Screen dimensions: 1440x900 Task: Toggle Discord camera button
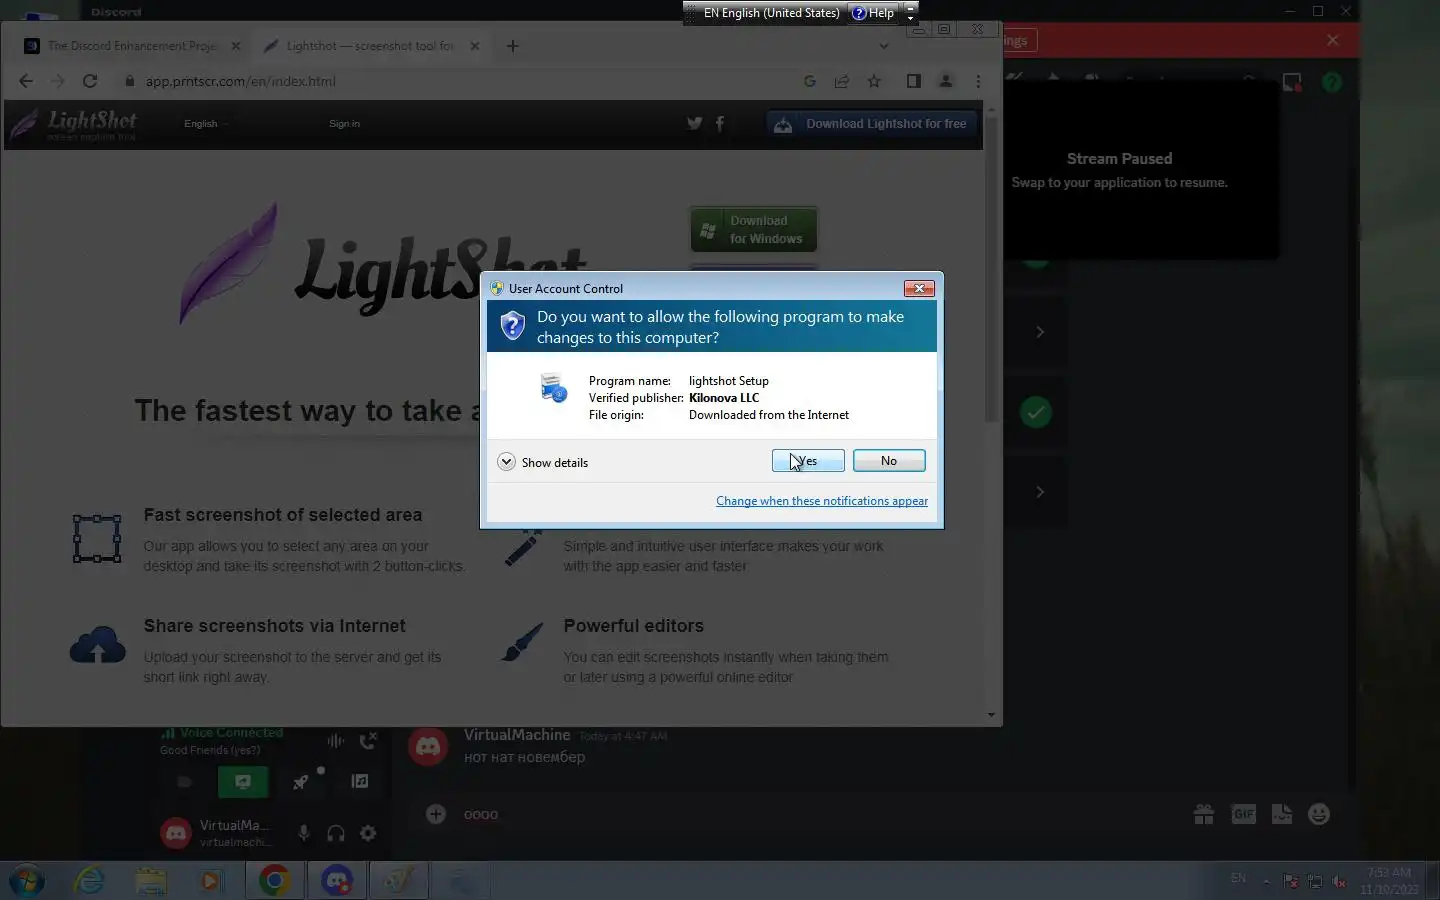(x=184, y=782)
